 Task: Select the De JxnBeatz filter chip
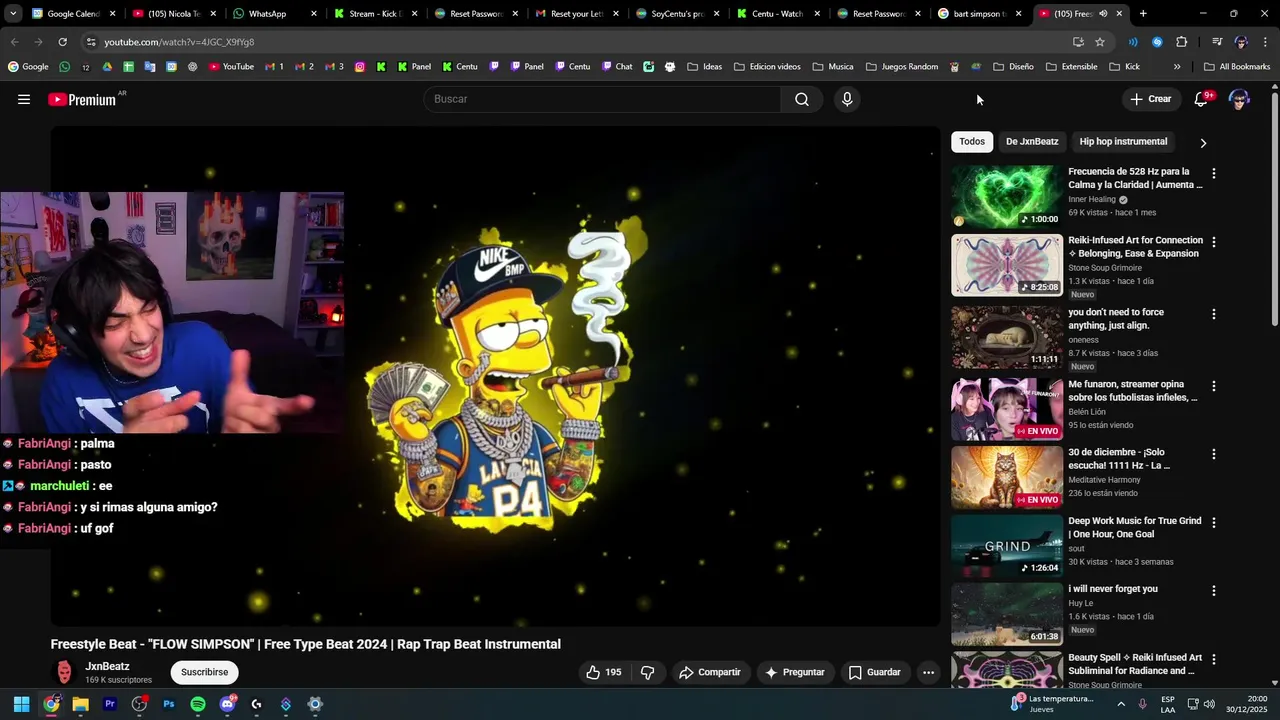tap(1032, 142)
